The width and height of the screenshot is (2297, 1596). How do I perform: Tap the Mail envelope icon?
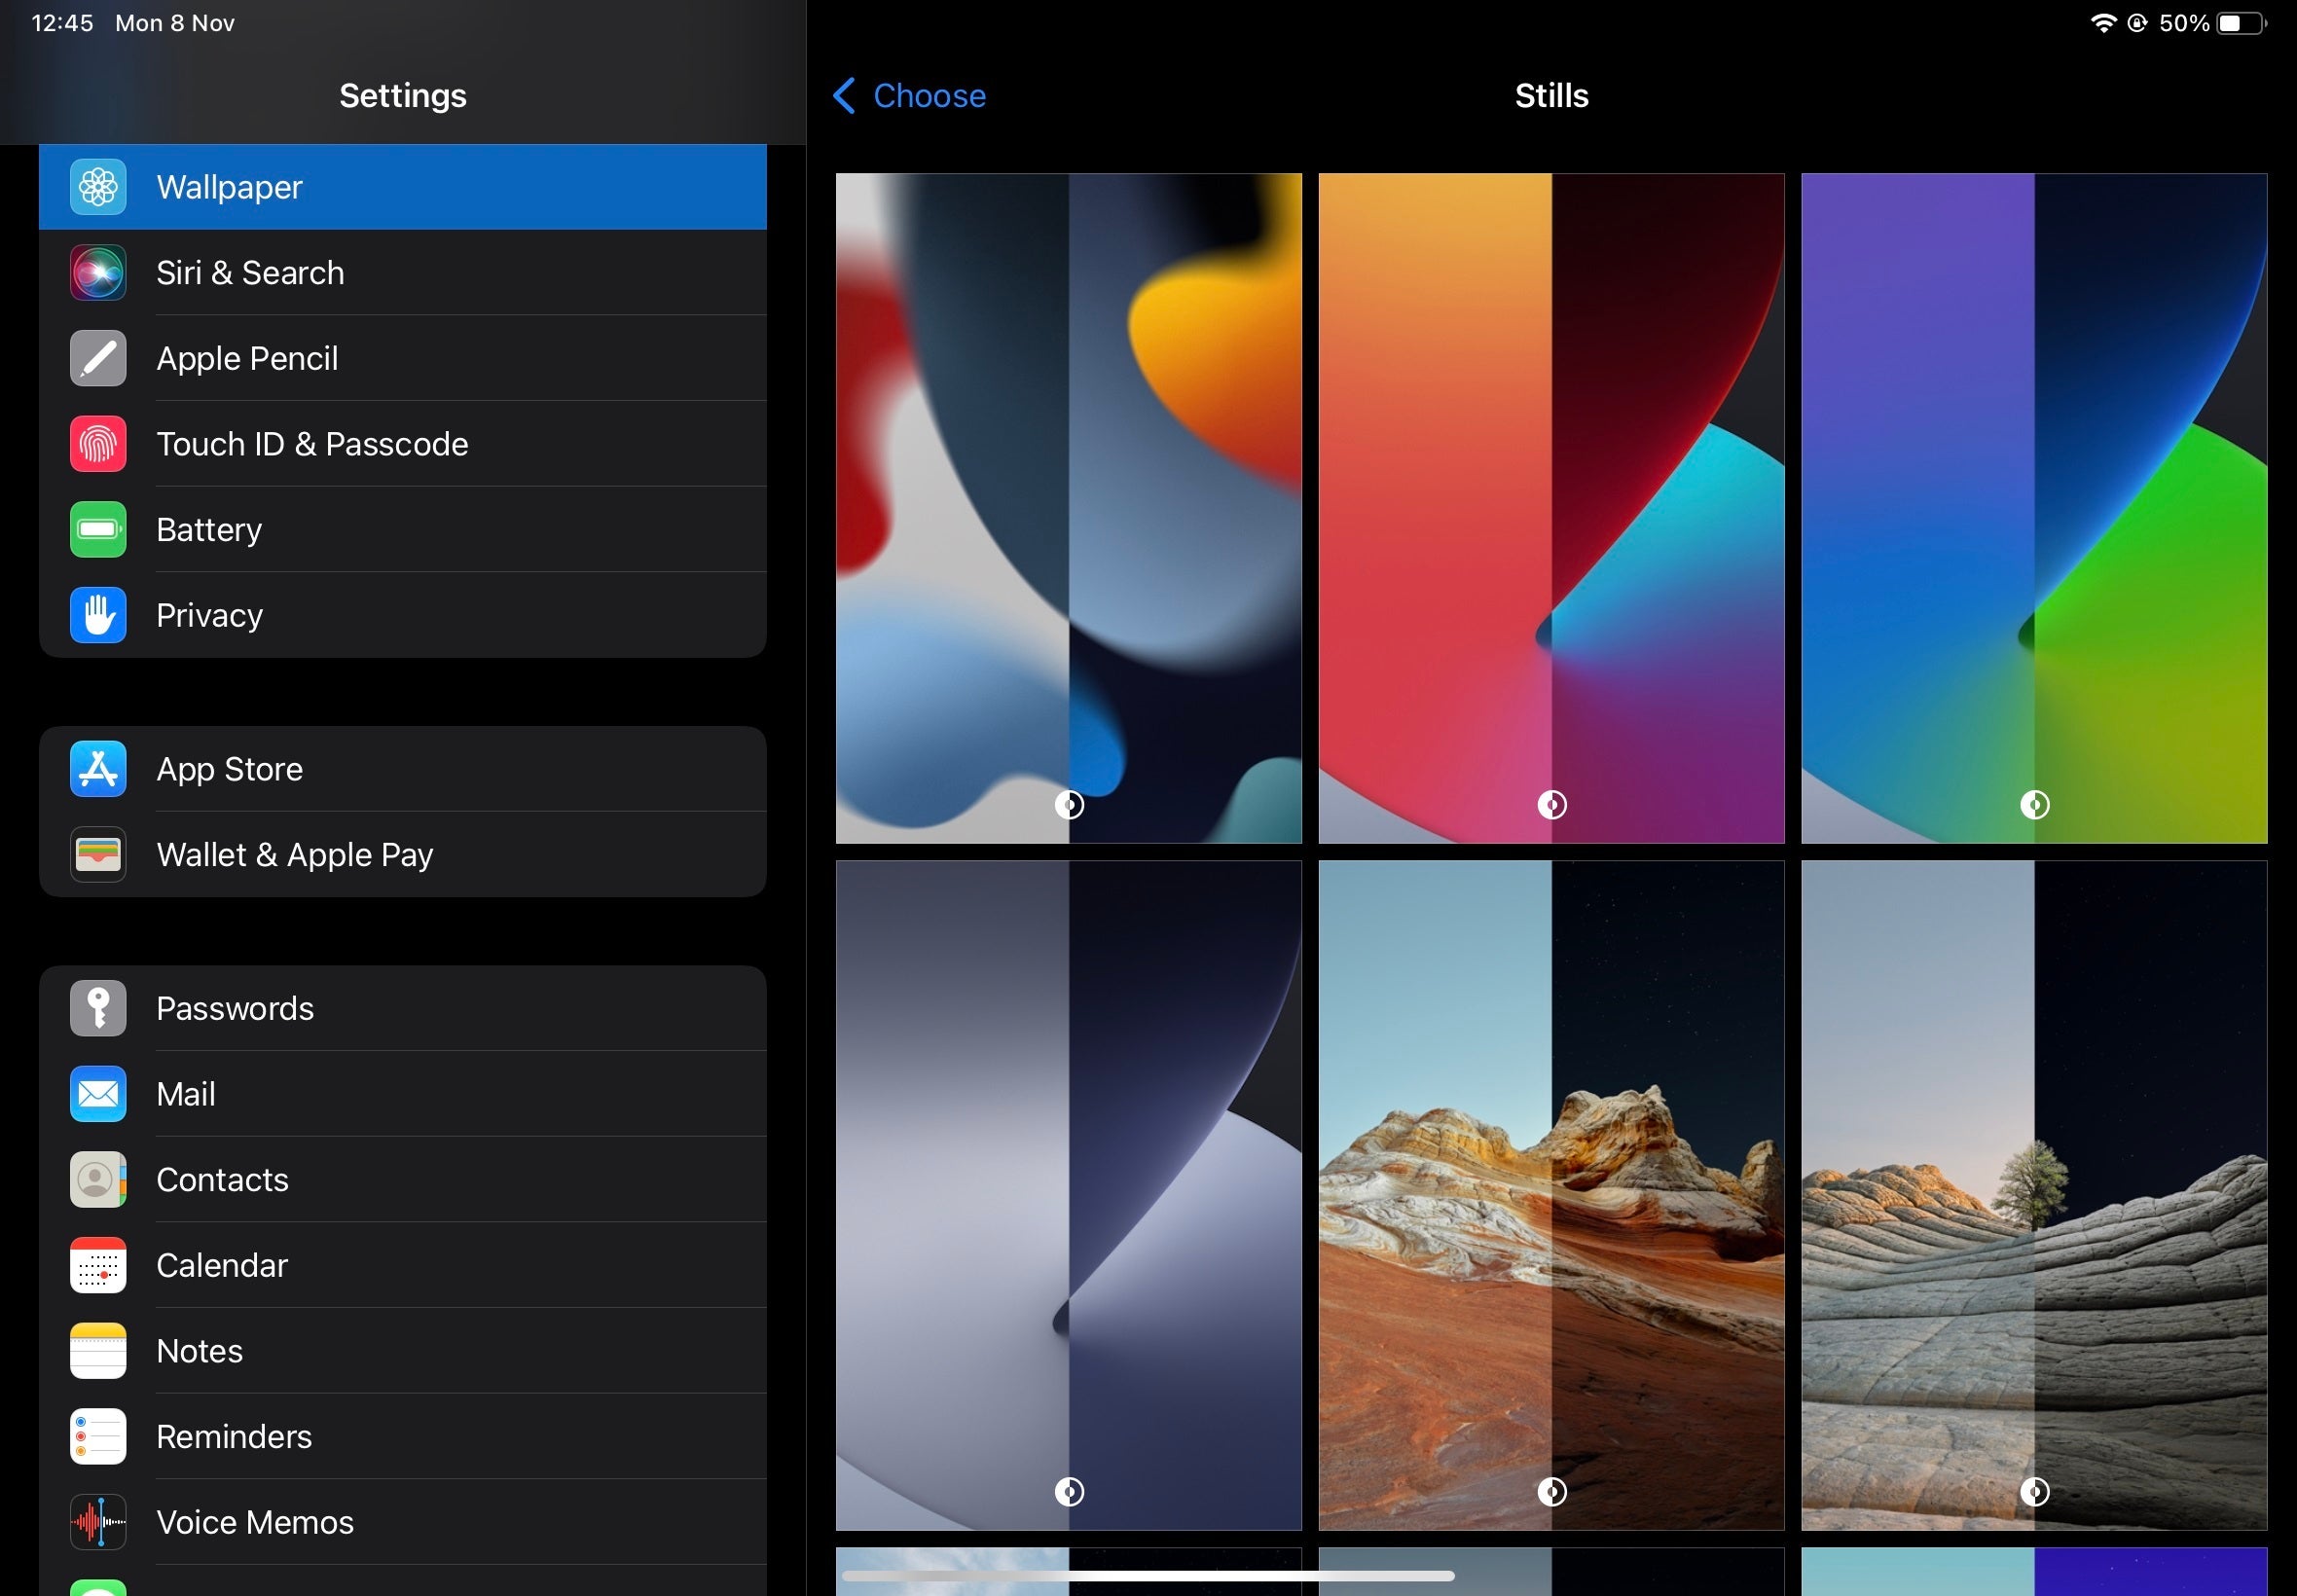pos(98,1093)
